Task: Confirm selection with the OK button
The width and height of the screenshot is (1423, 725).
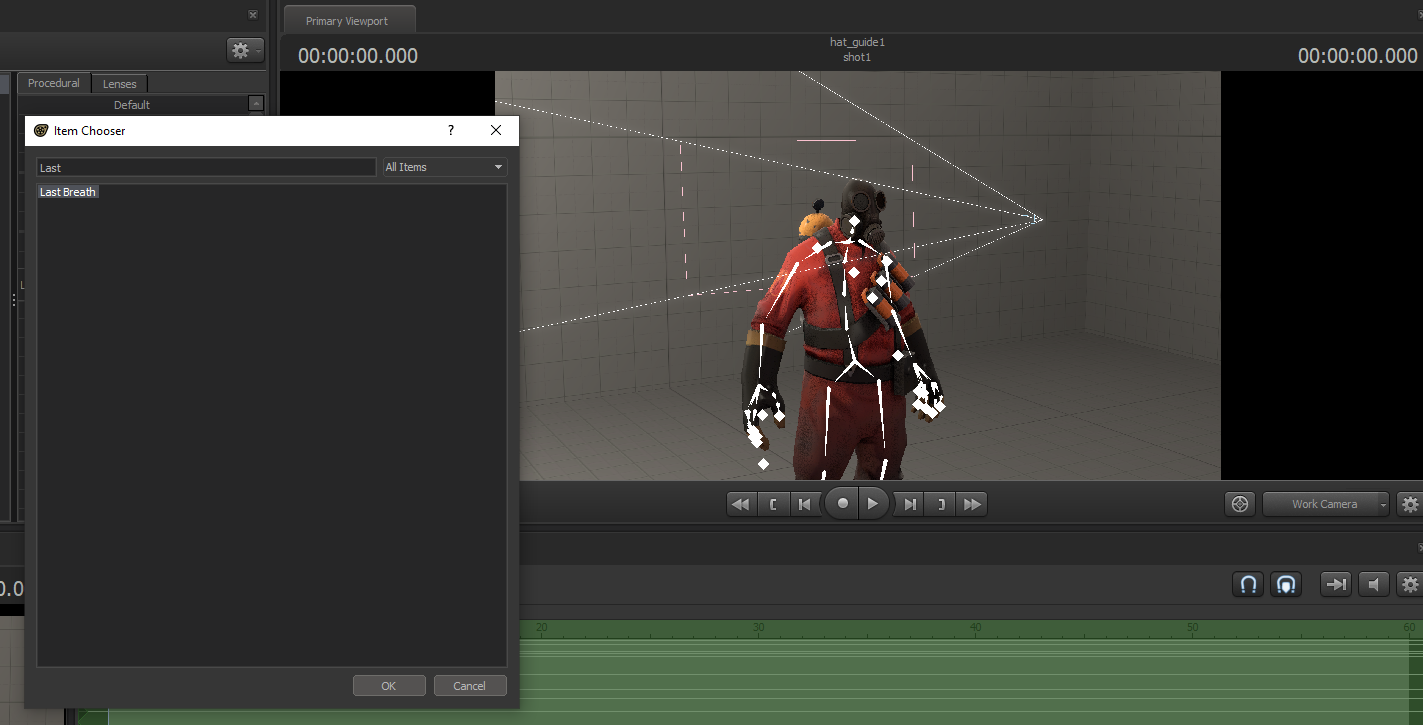Action: click(x=389, y=685)
